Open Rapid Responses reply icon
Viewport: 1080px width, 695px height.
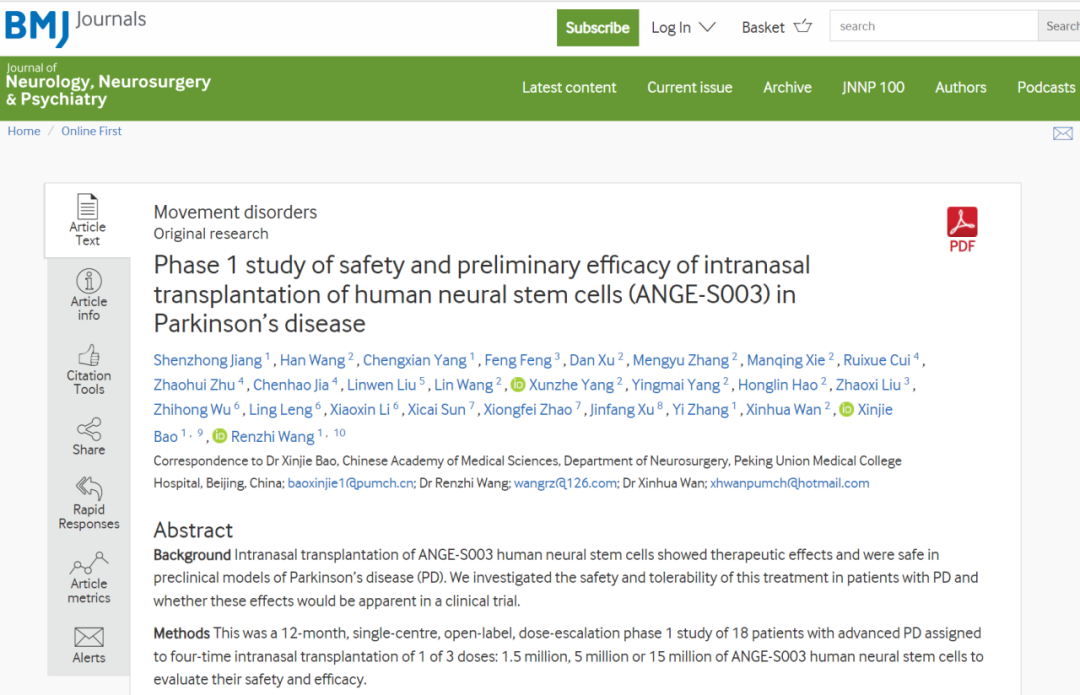click(x=88, y=488)
